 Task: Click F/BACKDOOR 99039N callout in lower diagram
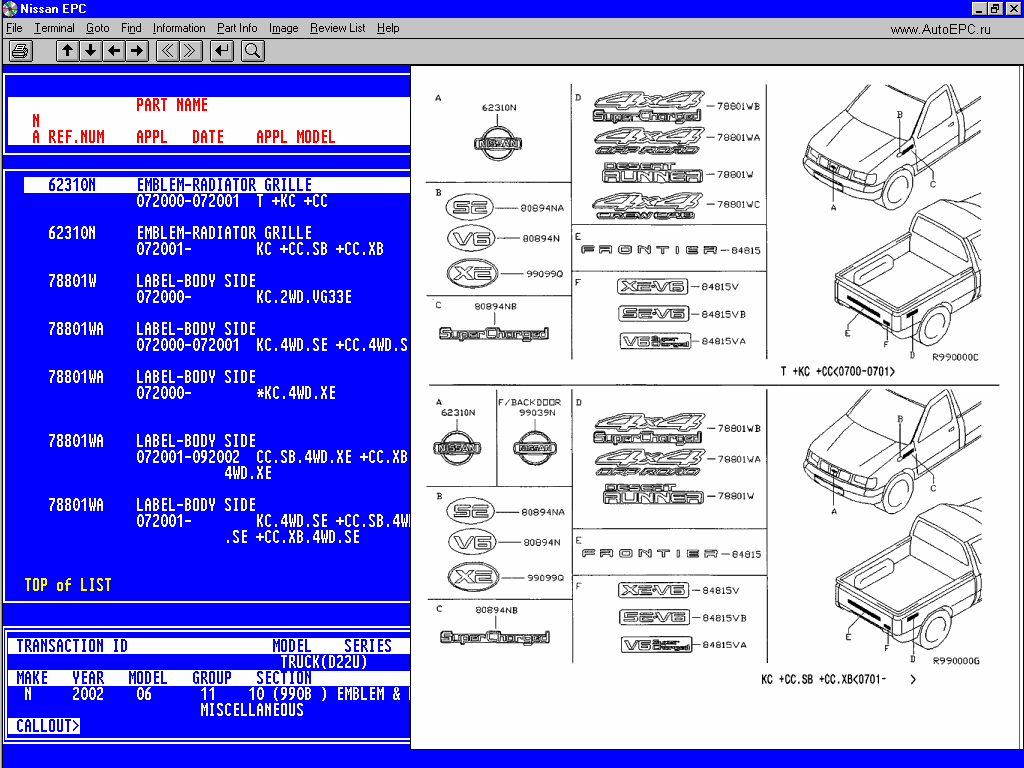pyautogui.click(x=530, y=408)
